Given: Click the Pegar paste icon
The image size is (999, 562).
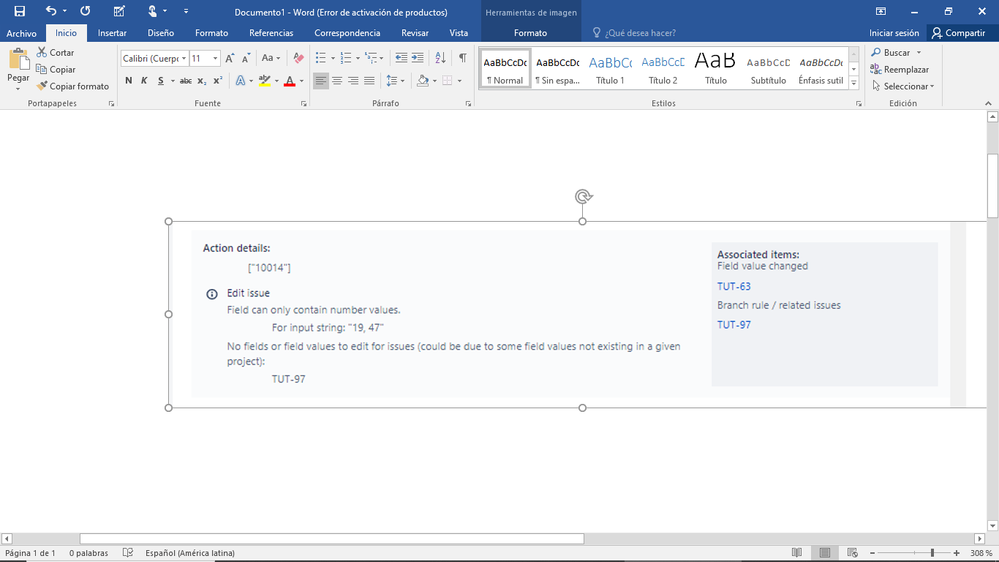Looking at the screenshot, I should pos(18,60).
